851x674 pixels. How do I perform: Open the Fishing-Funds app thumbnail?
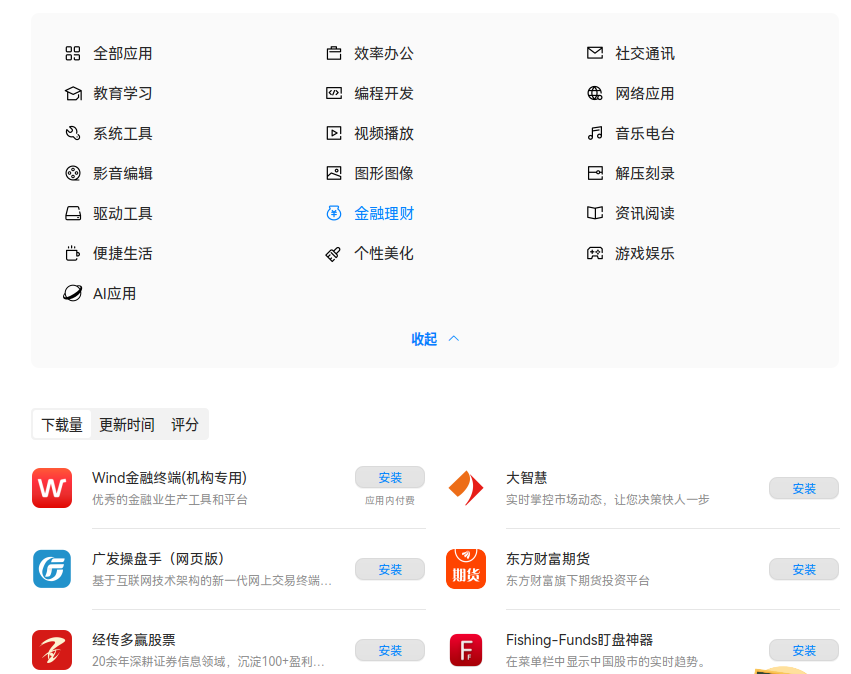point(466,650)
